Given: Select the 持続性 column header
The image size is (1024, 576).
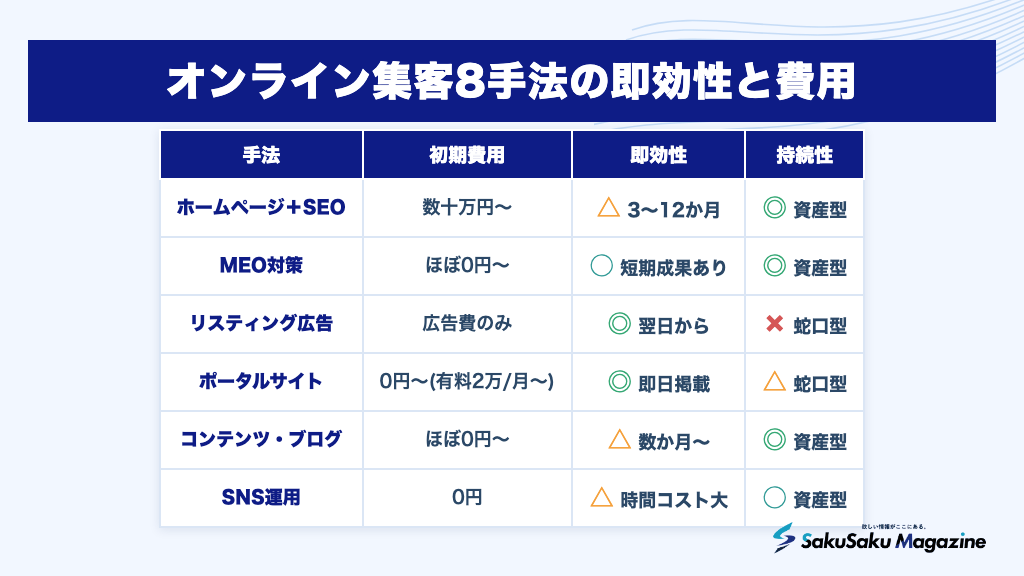Looking at the screenshot, I should tap(805, 155).
